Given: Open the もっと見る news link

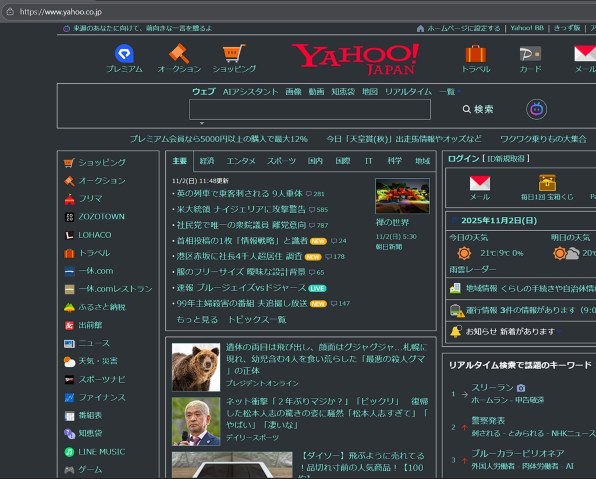Looking at the screenshot, I should [x=197, y=319].
